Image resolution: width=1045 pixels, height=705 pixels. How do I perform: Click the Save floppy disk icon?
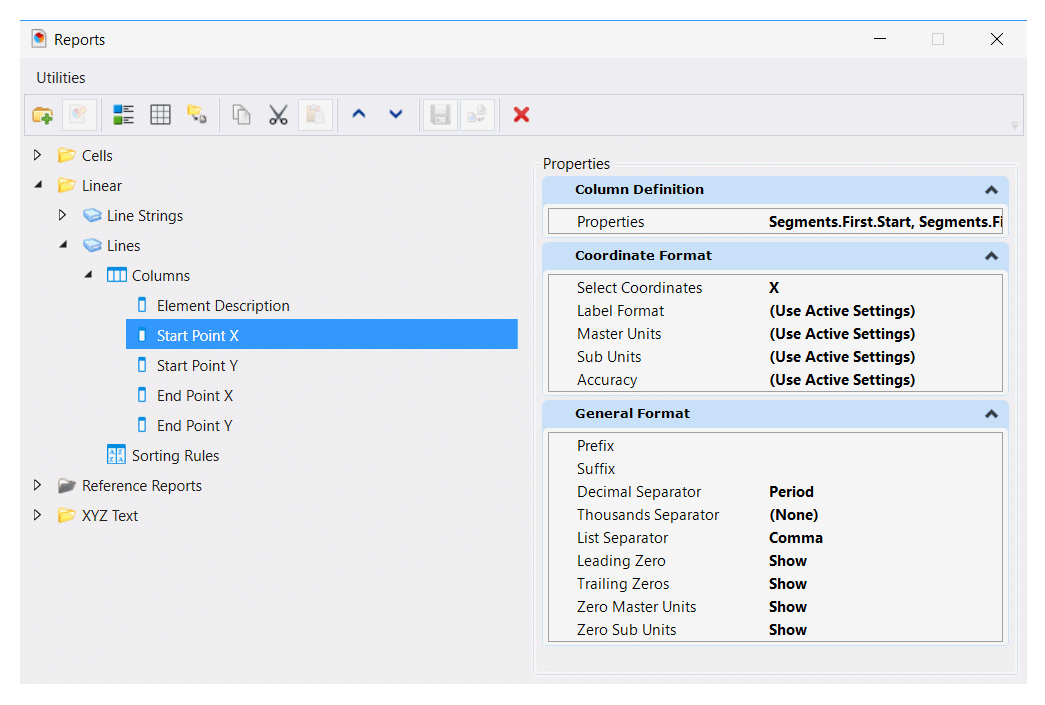click(440, 115)
